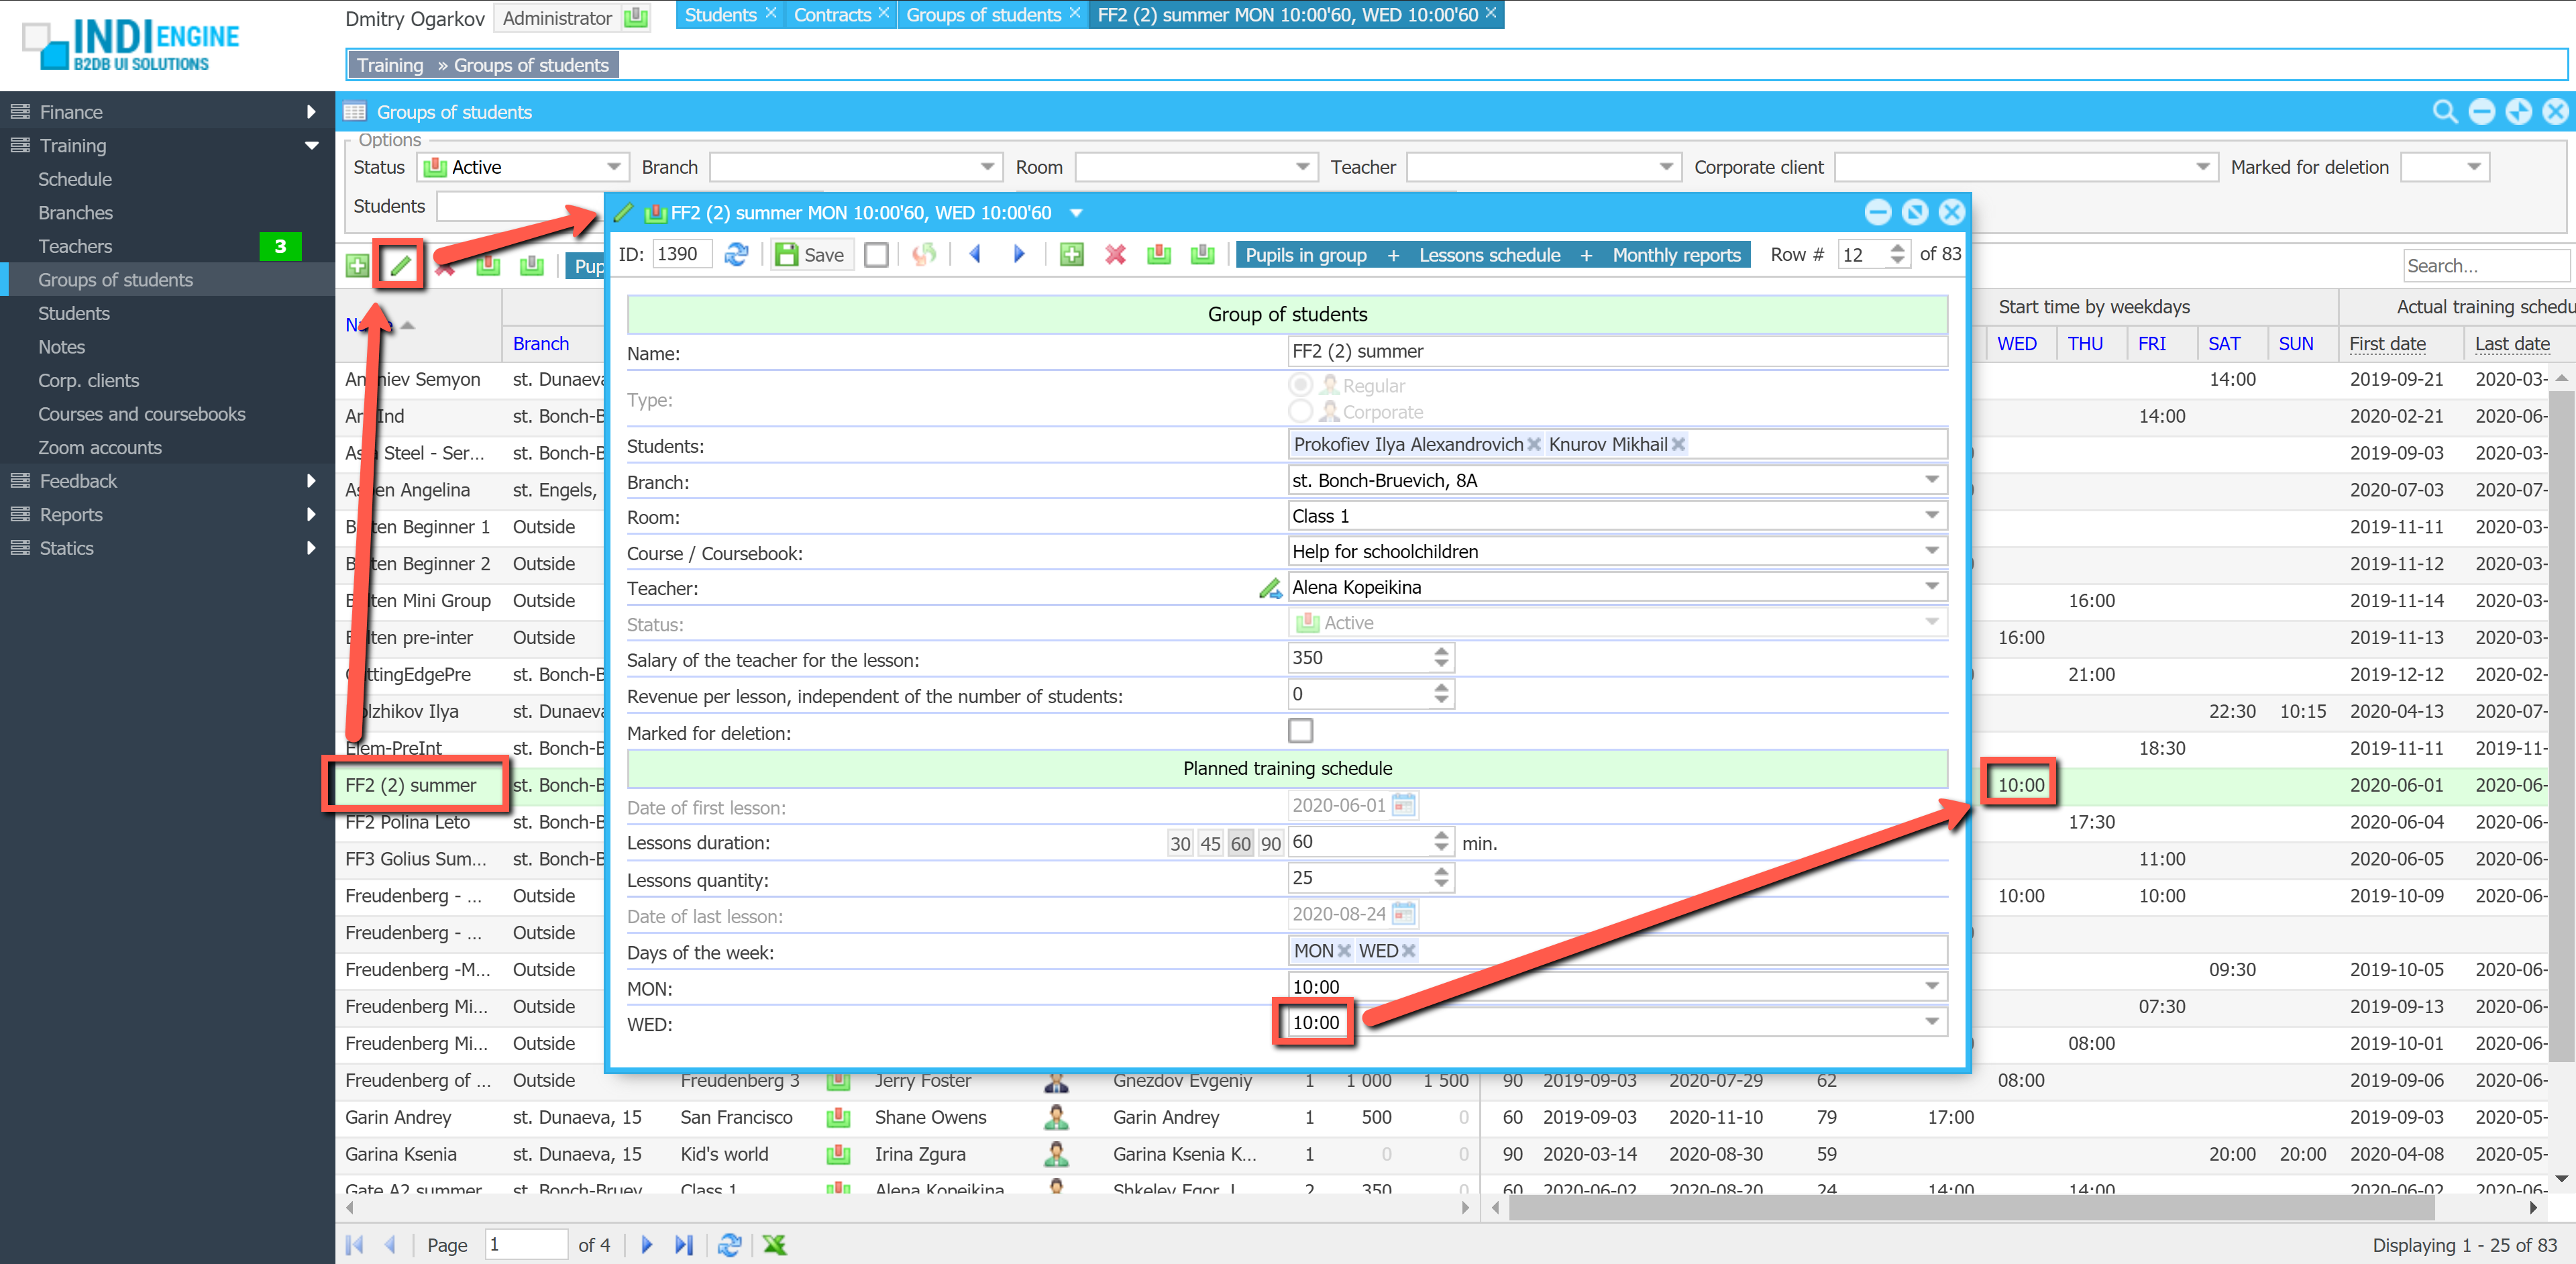Select the Corporate type radio button
Viewport: 2576px width, 1264px height.
pos(1300,412)
